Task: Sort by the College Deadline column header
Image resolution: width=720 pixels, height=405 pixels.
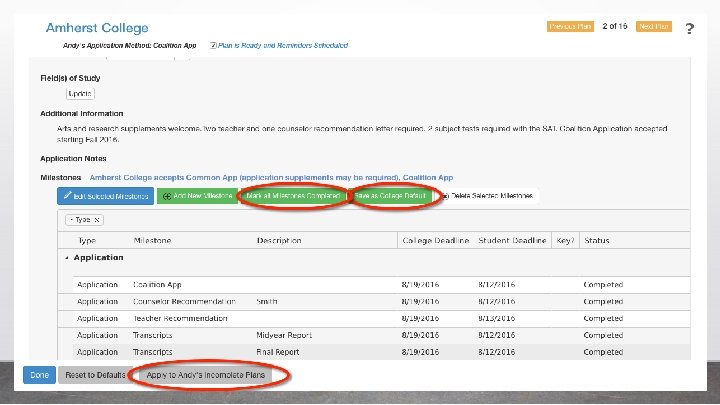Action: (436, 241)
